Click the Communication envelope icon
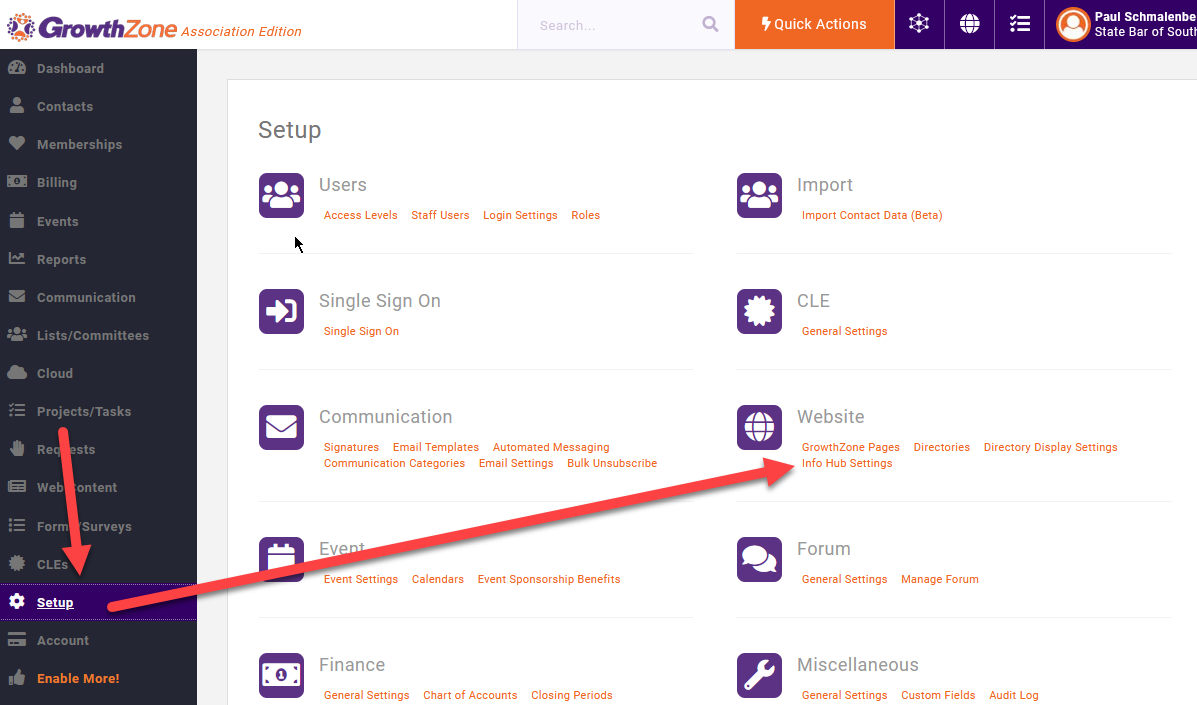Viewport: 1197px width, 705px height. pos(281,427)
